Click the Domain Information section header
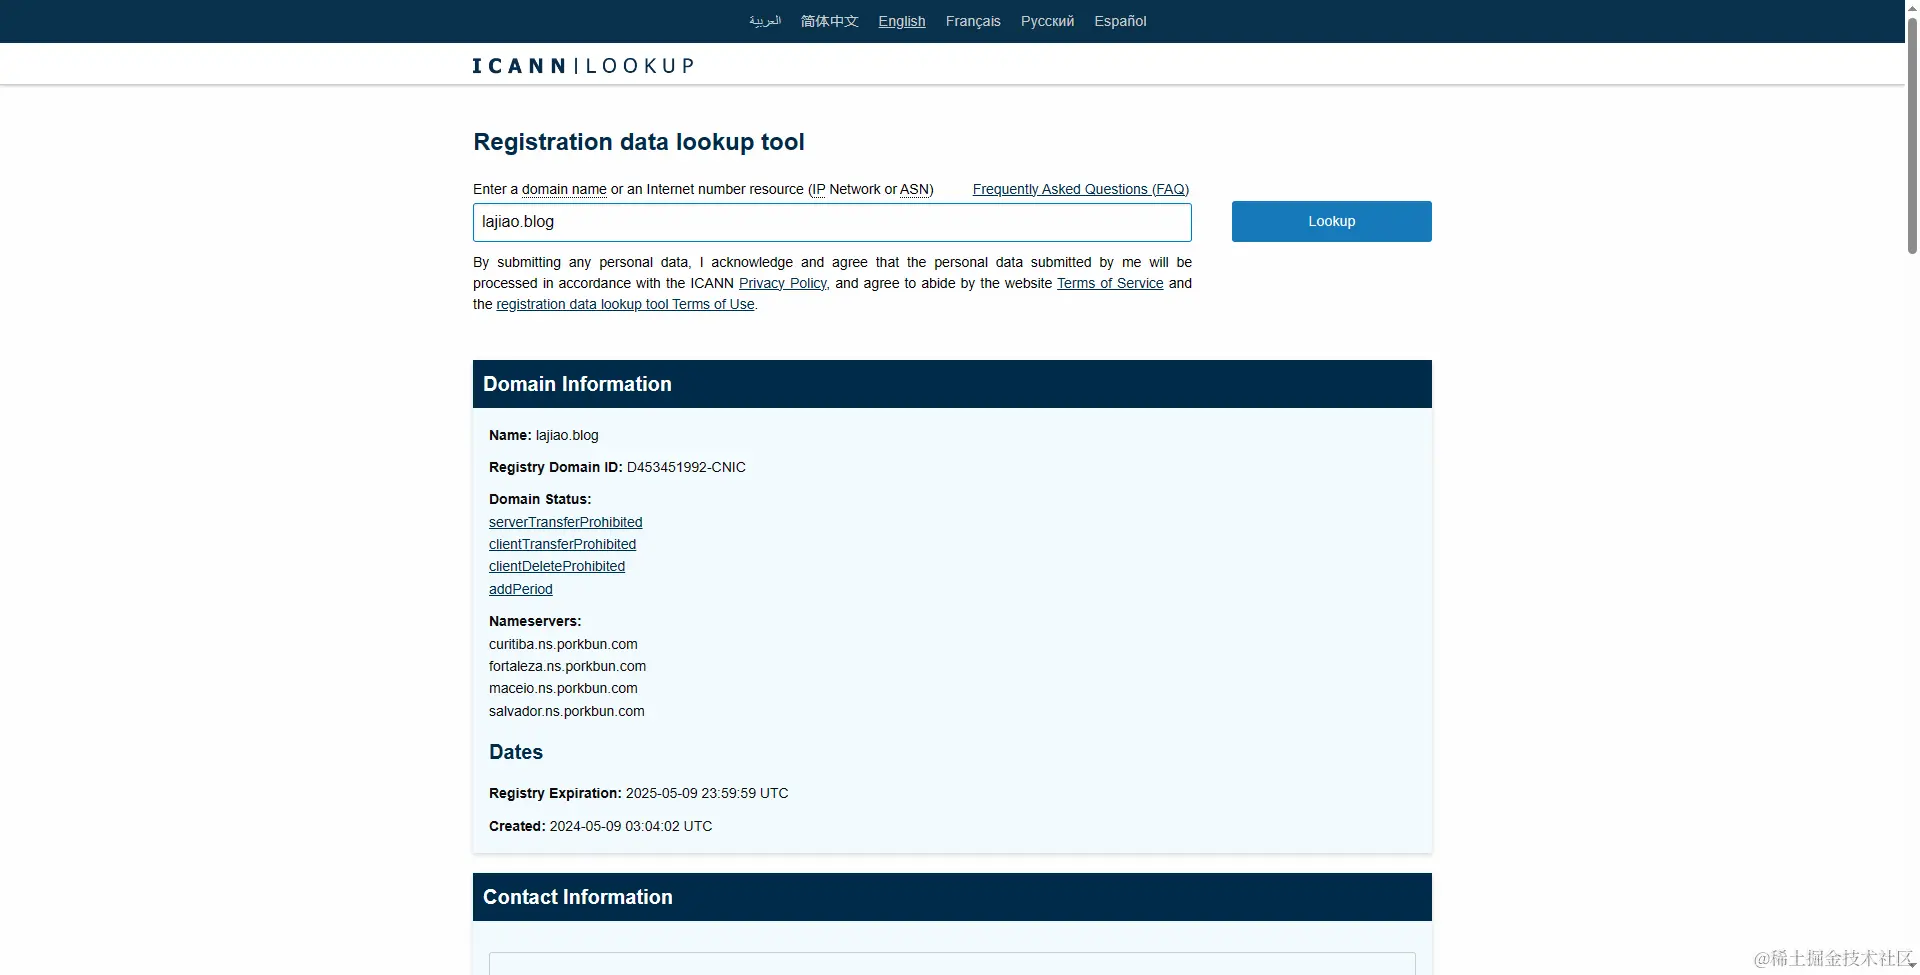This screenshot has width=1920, height=975. pos(952,384)
